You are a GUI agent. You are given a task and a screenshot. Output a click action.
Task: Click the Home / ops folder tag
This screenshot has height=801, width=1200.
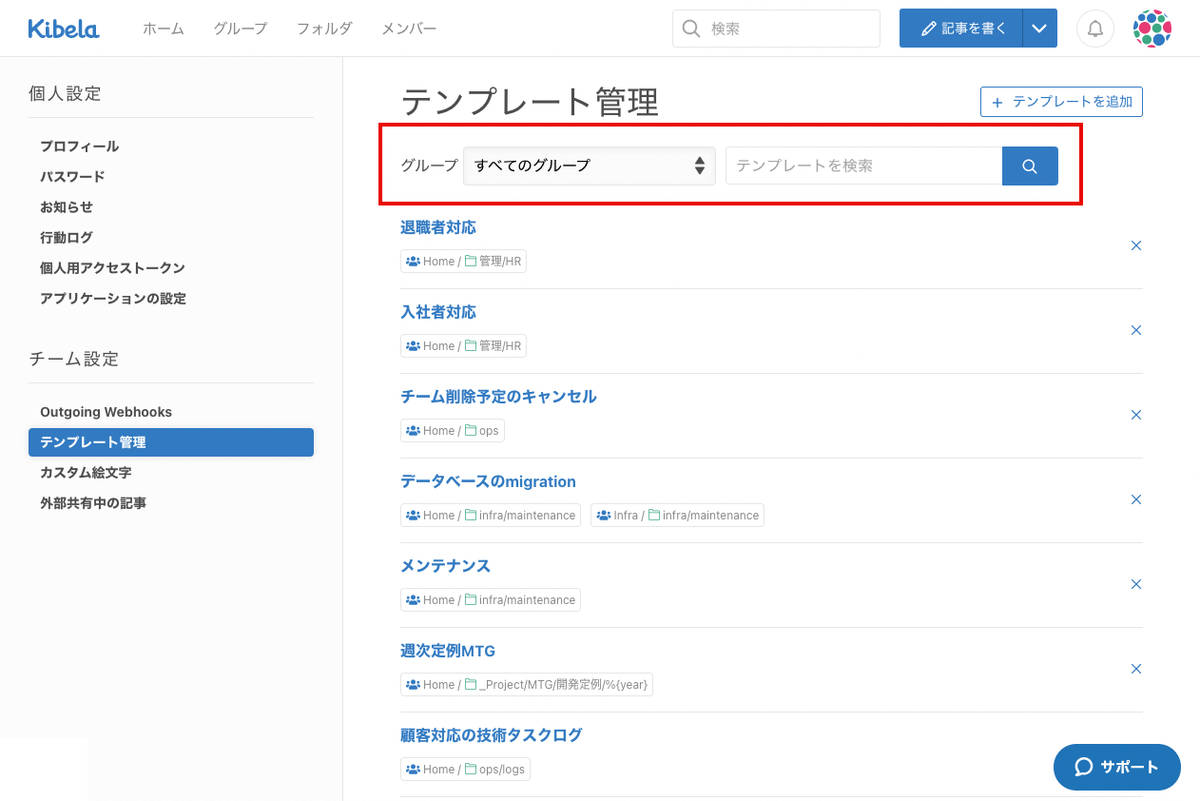(x=452, y=431)
